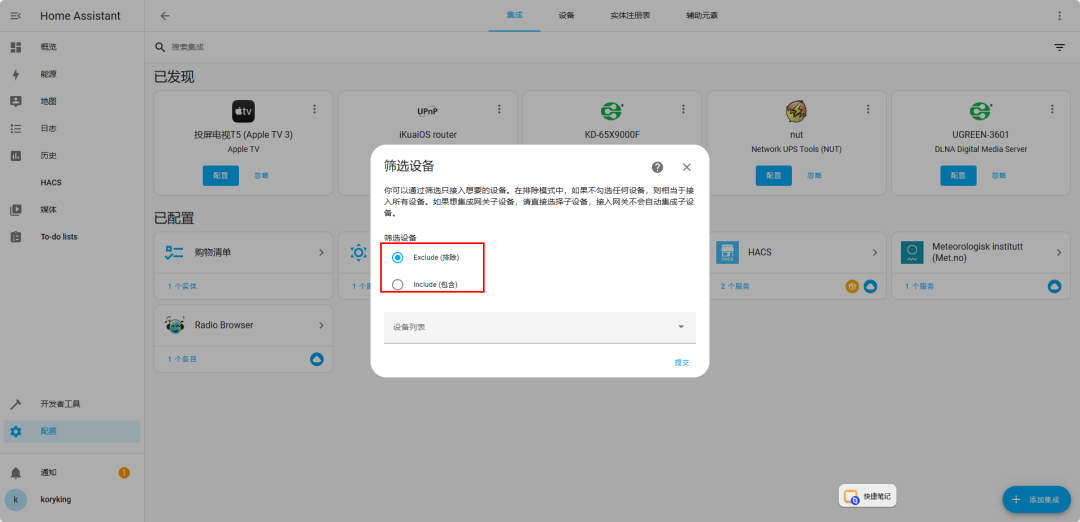Open 配置 settings in the sidebar
Image resolution: width=1080 pixels, height=522 pixels.
click(72, 431)
